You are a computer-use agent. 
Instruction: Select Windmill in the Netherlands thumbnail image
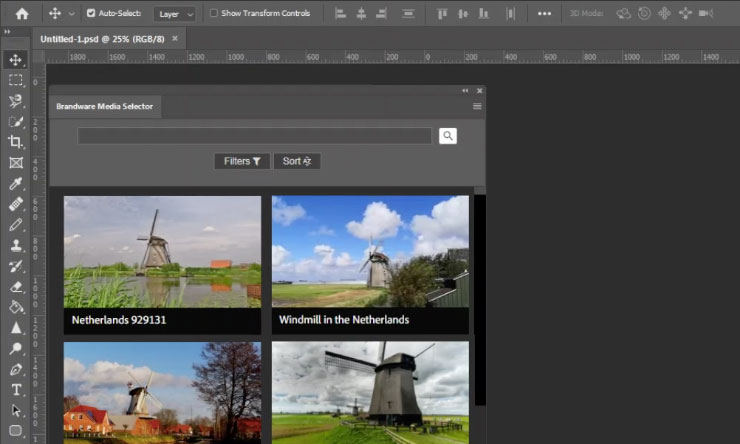[370, 252]
